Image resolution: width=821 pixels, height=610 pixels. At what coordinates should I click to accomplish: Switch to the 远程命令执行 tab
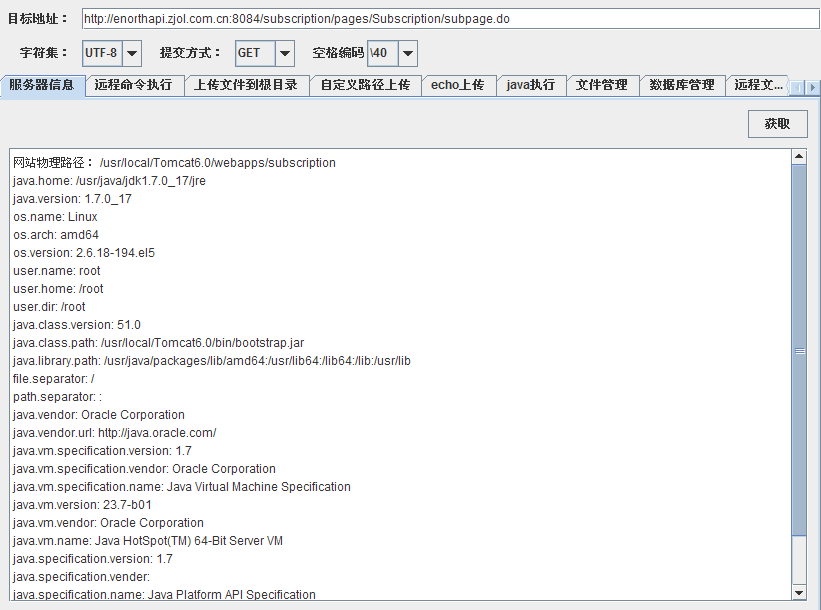pyautogui.click(x=134, y=85)
